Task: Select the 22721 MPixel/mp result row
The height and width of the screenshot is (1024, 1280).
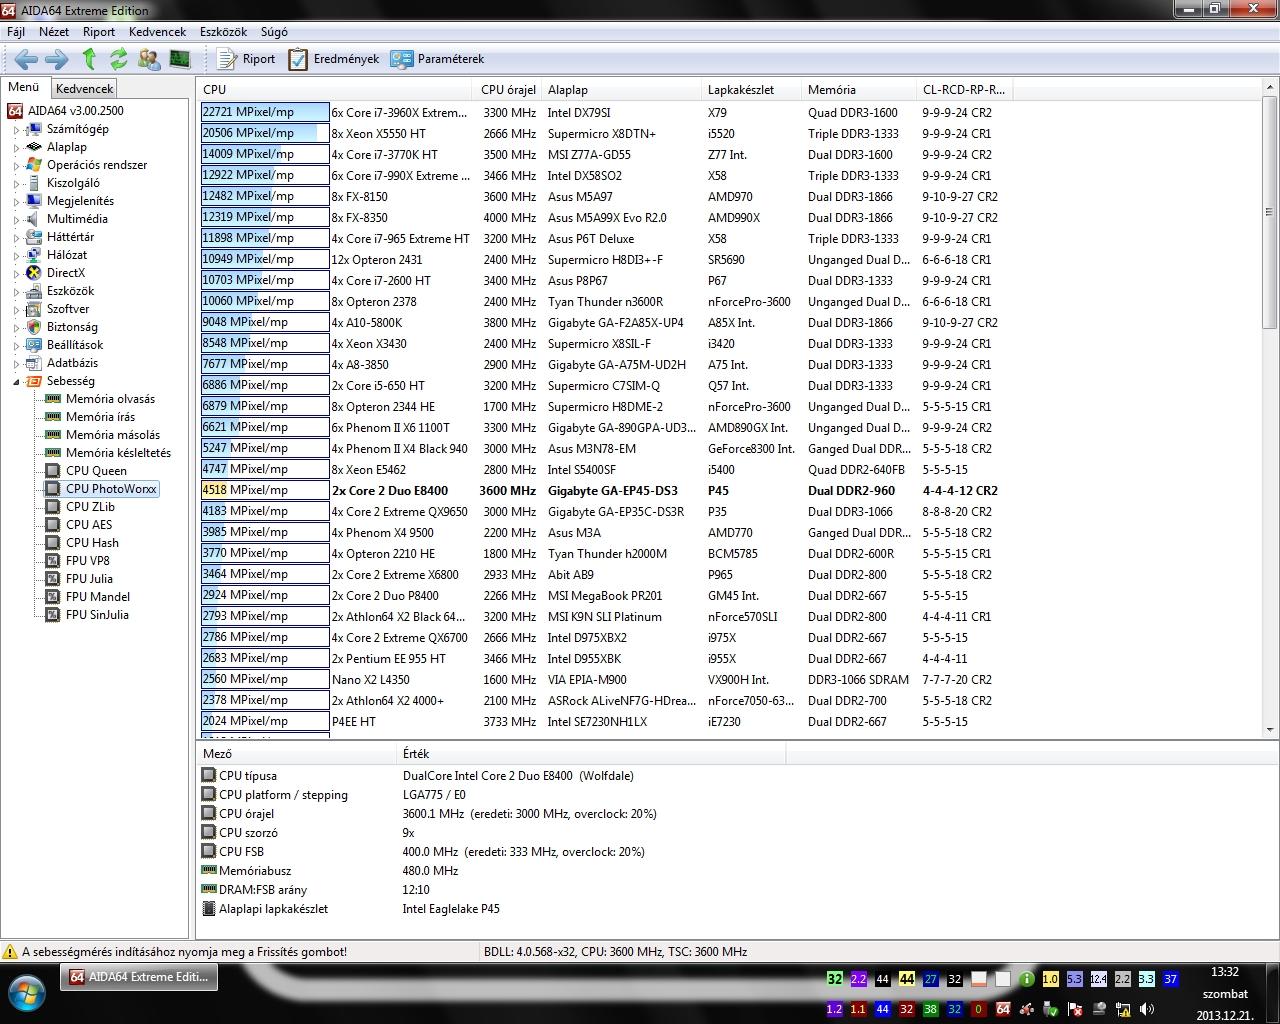Action: [x=607, y=113]
